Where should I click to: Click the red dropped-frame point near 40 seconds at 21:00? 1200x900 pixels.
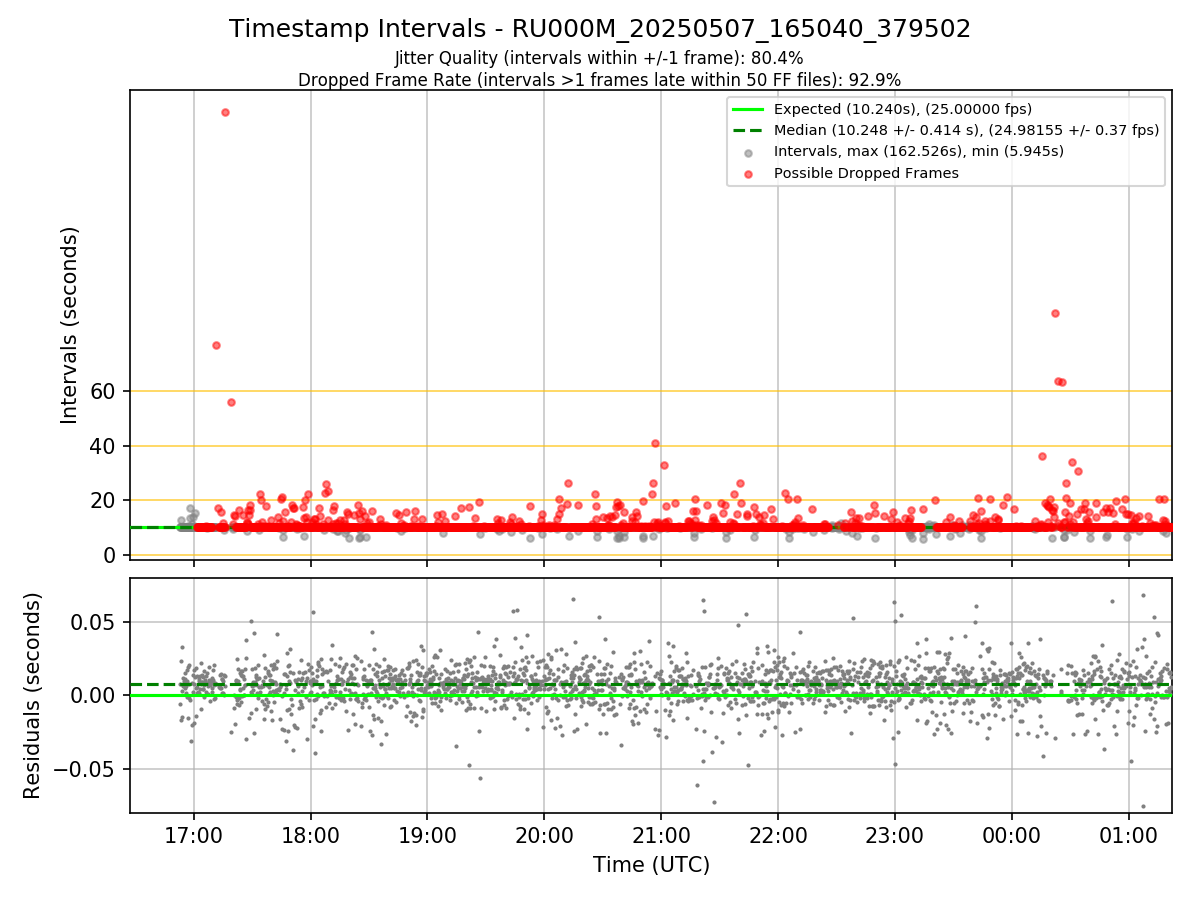[x=656, y=443]
